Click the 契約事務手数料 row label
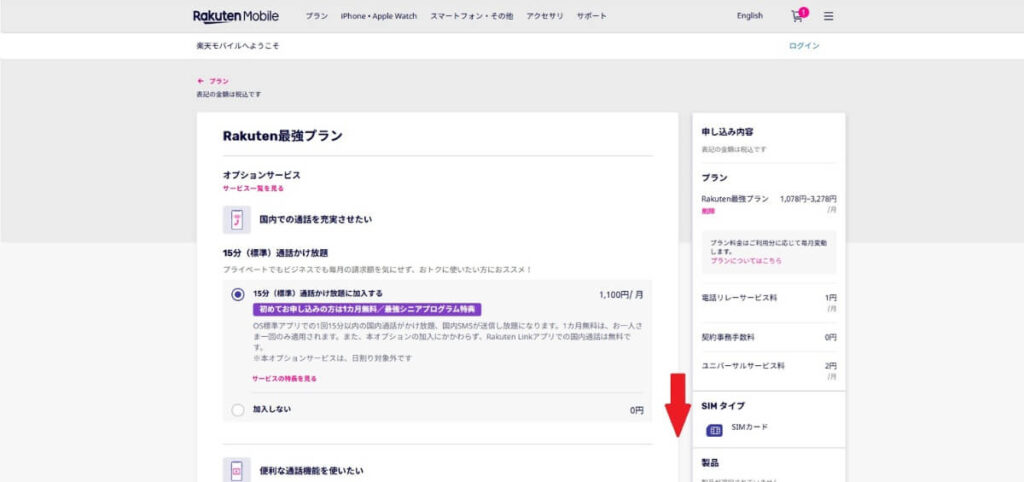Screen dimensions: 1024x482 click(728, 338)
